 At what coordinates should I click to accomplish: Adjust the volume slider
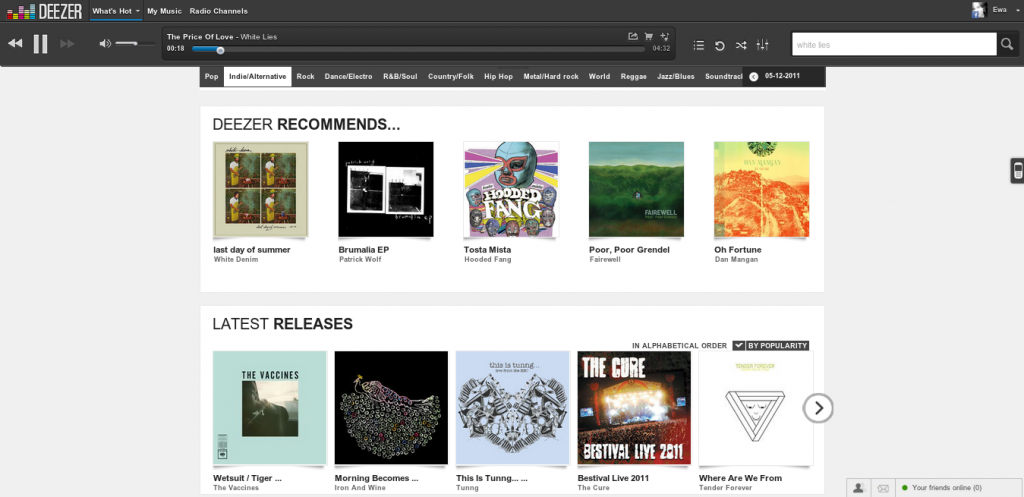click(x=135, y=44)
